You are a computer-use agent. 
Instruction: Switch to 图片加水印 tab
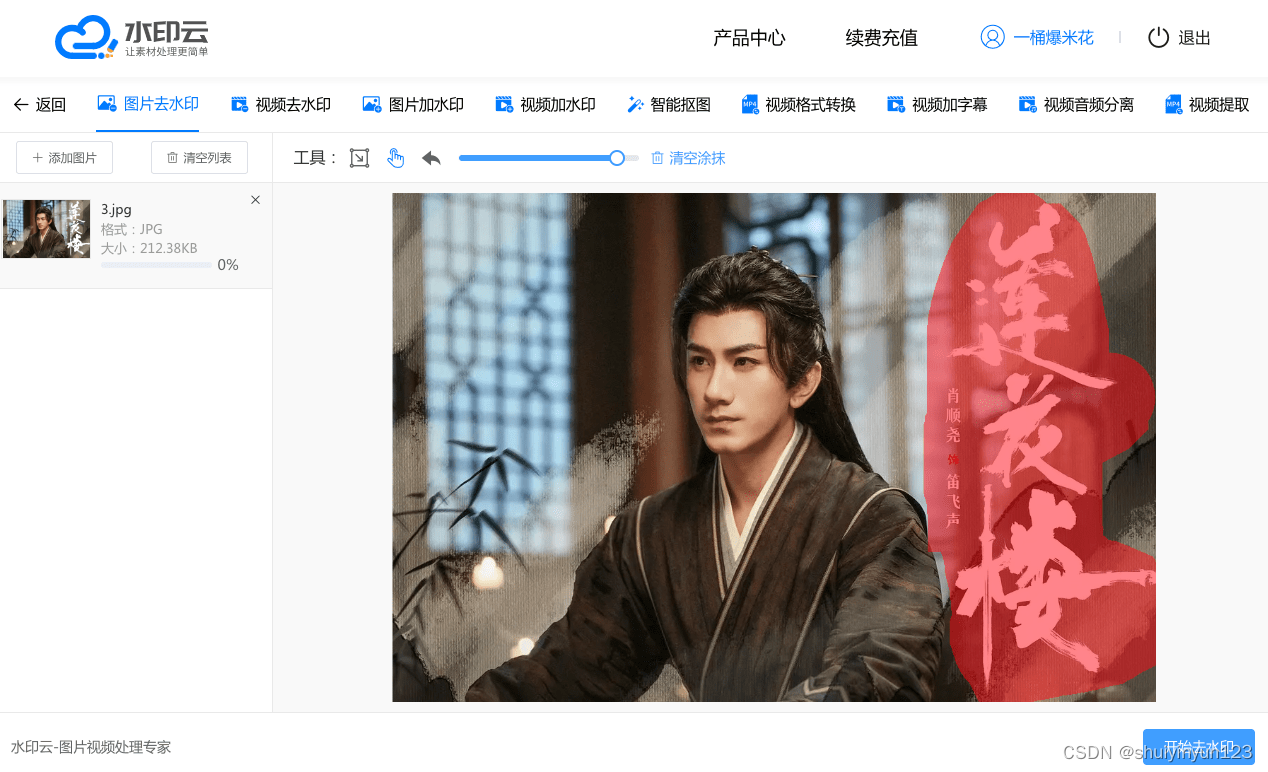click(x=413, y=104)
